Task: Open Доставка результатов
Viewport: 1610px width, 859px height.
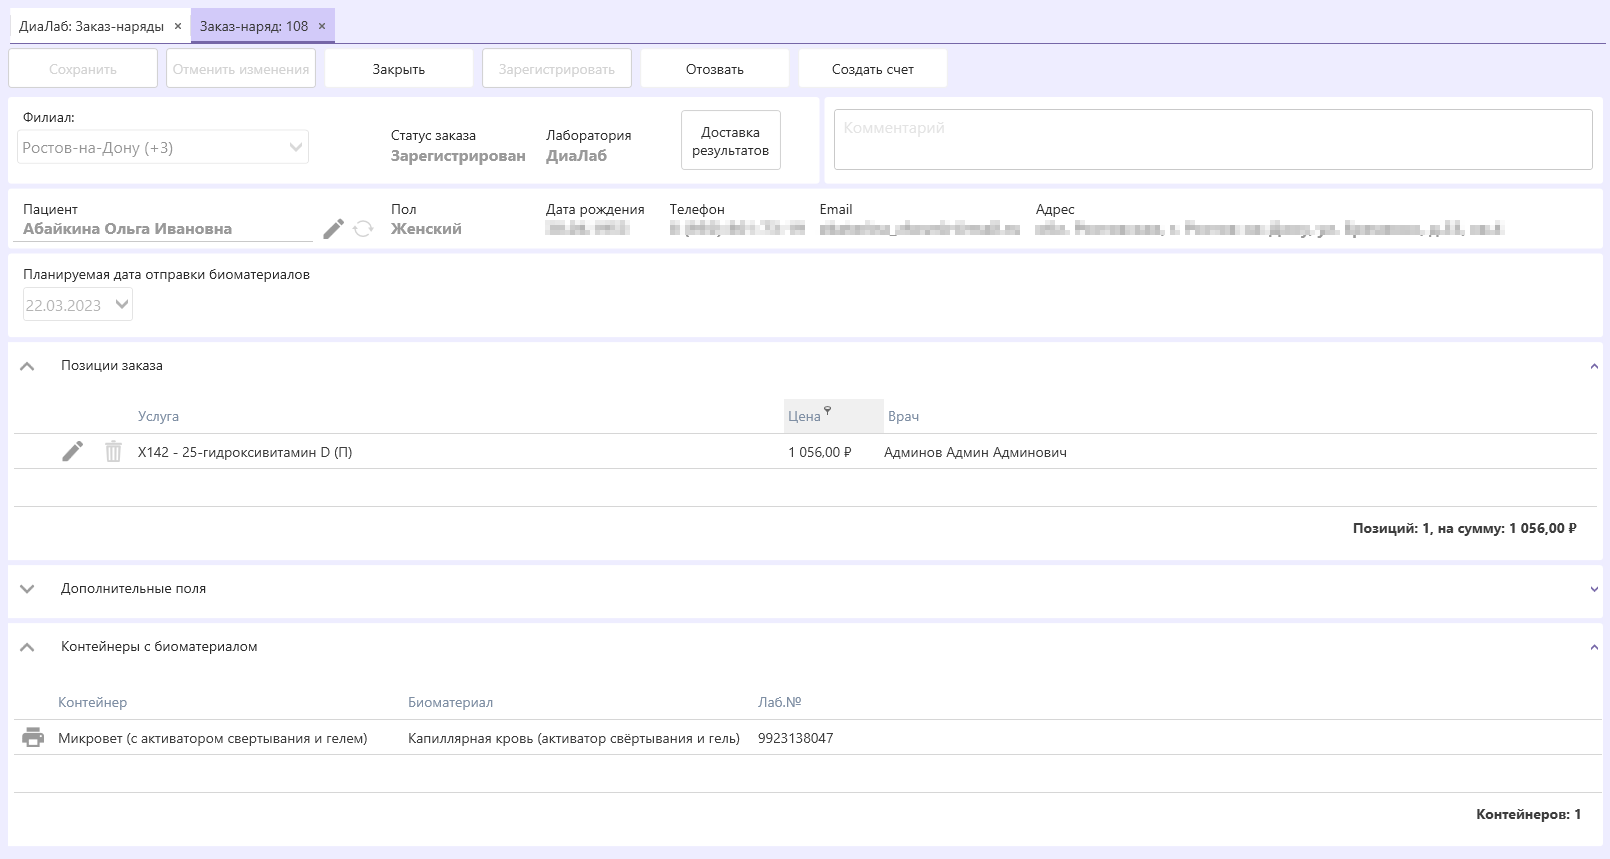Action: pos(731,141)
